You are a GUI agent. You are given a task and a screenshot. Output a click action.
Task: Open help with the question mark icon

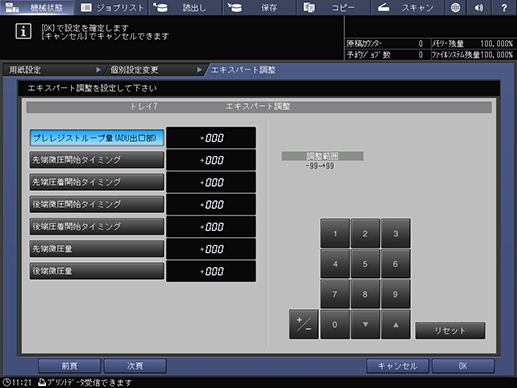click(504, 7)
